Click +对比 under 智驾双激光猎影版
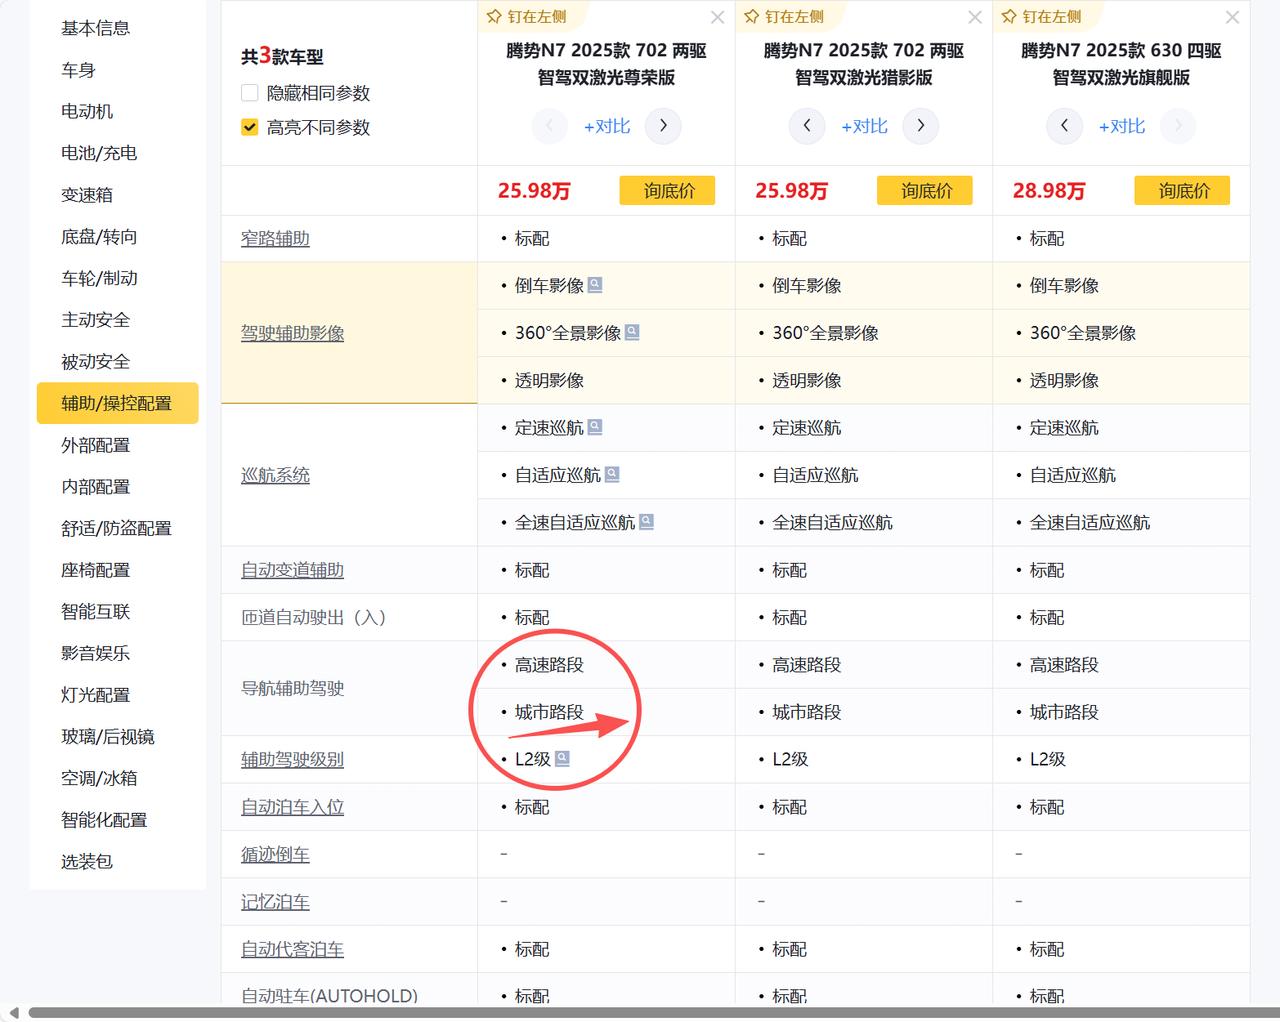The height and width of the screenshot is (1022, 1280). point(865,126)
